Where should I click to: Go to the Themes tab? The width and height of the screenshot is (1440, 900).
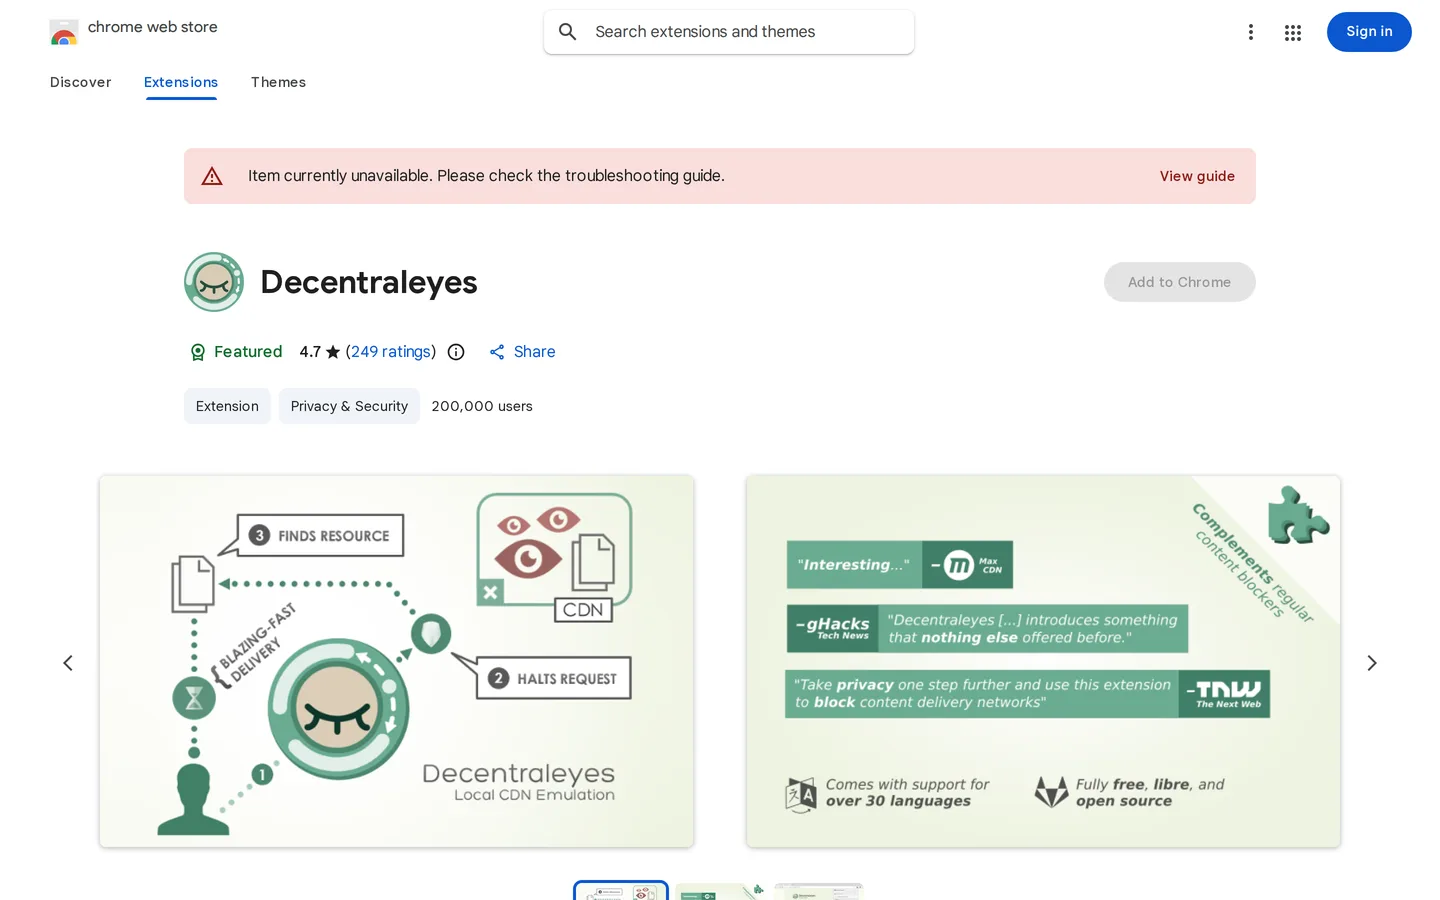coord(278,82)
